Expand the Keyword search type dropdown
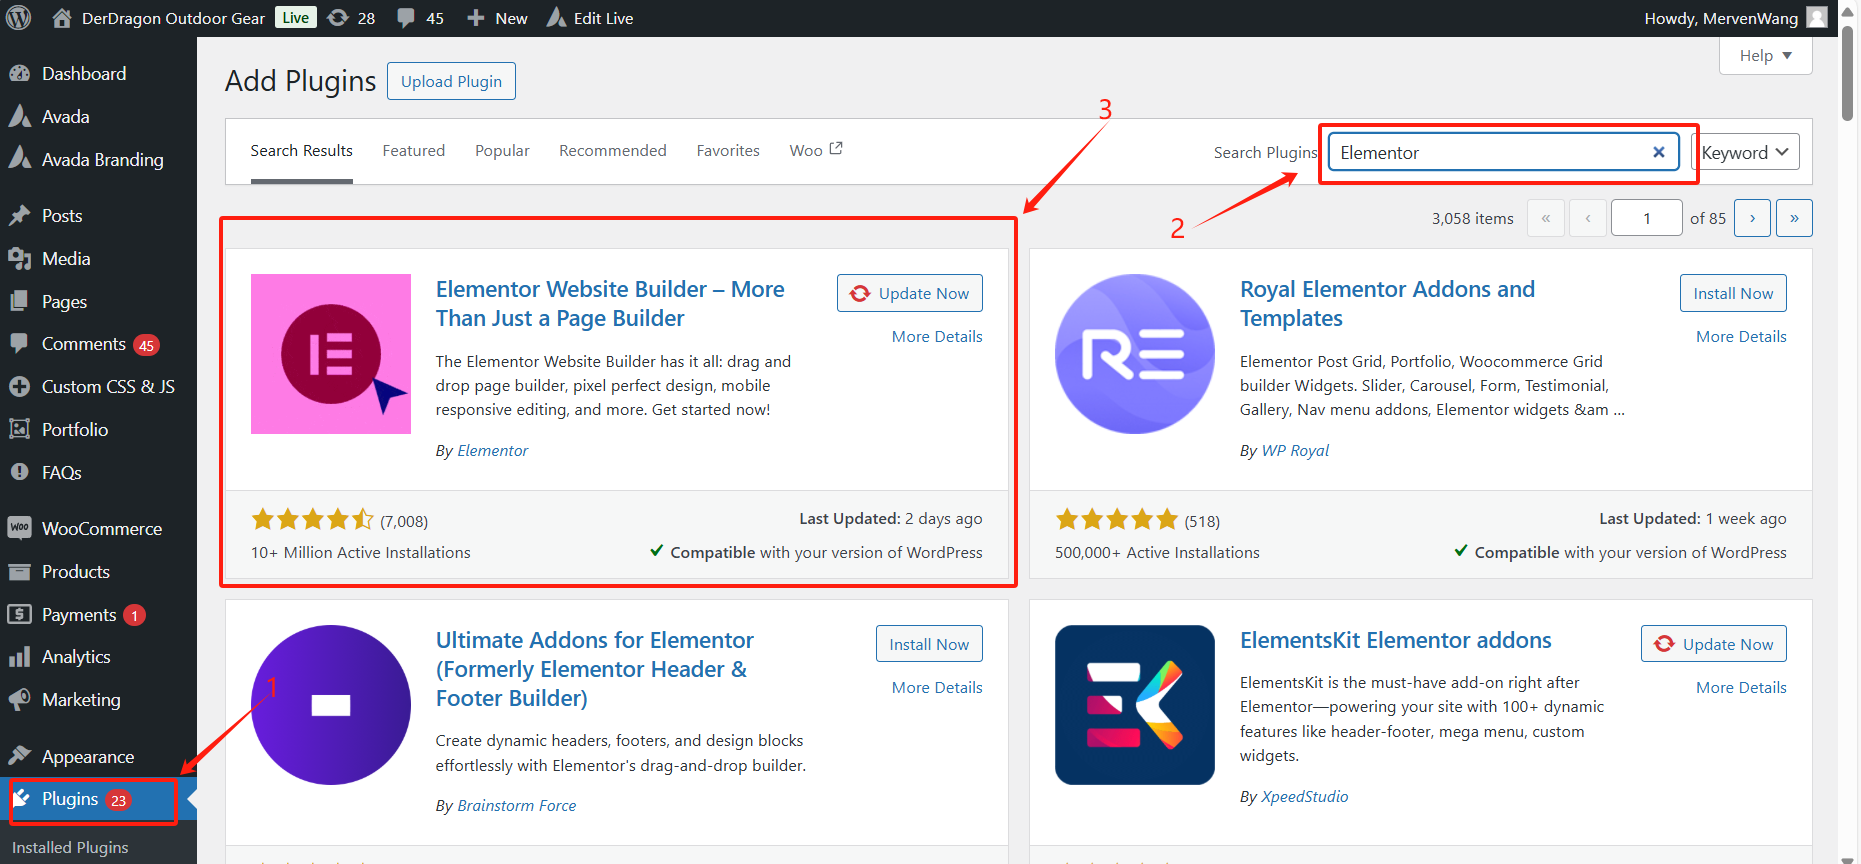This screenshot has width=1861, height=864. pos(1745,152)
